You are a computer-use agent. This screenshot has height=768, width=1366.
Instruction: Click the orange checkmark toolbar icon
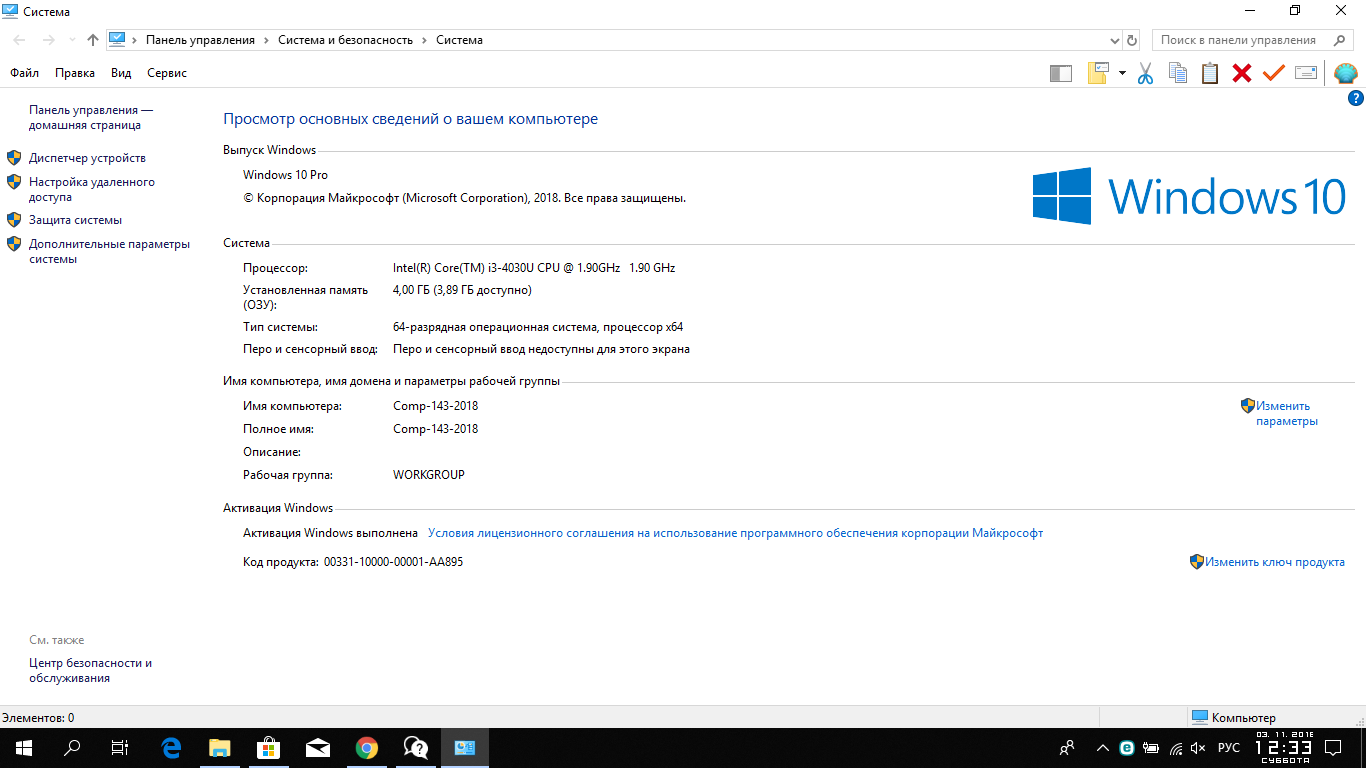(1273, 73)
